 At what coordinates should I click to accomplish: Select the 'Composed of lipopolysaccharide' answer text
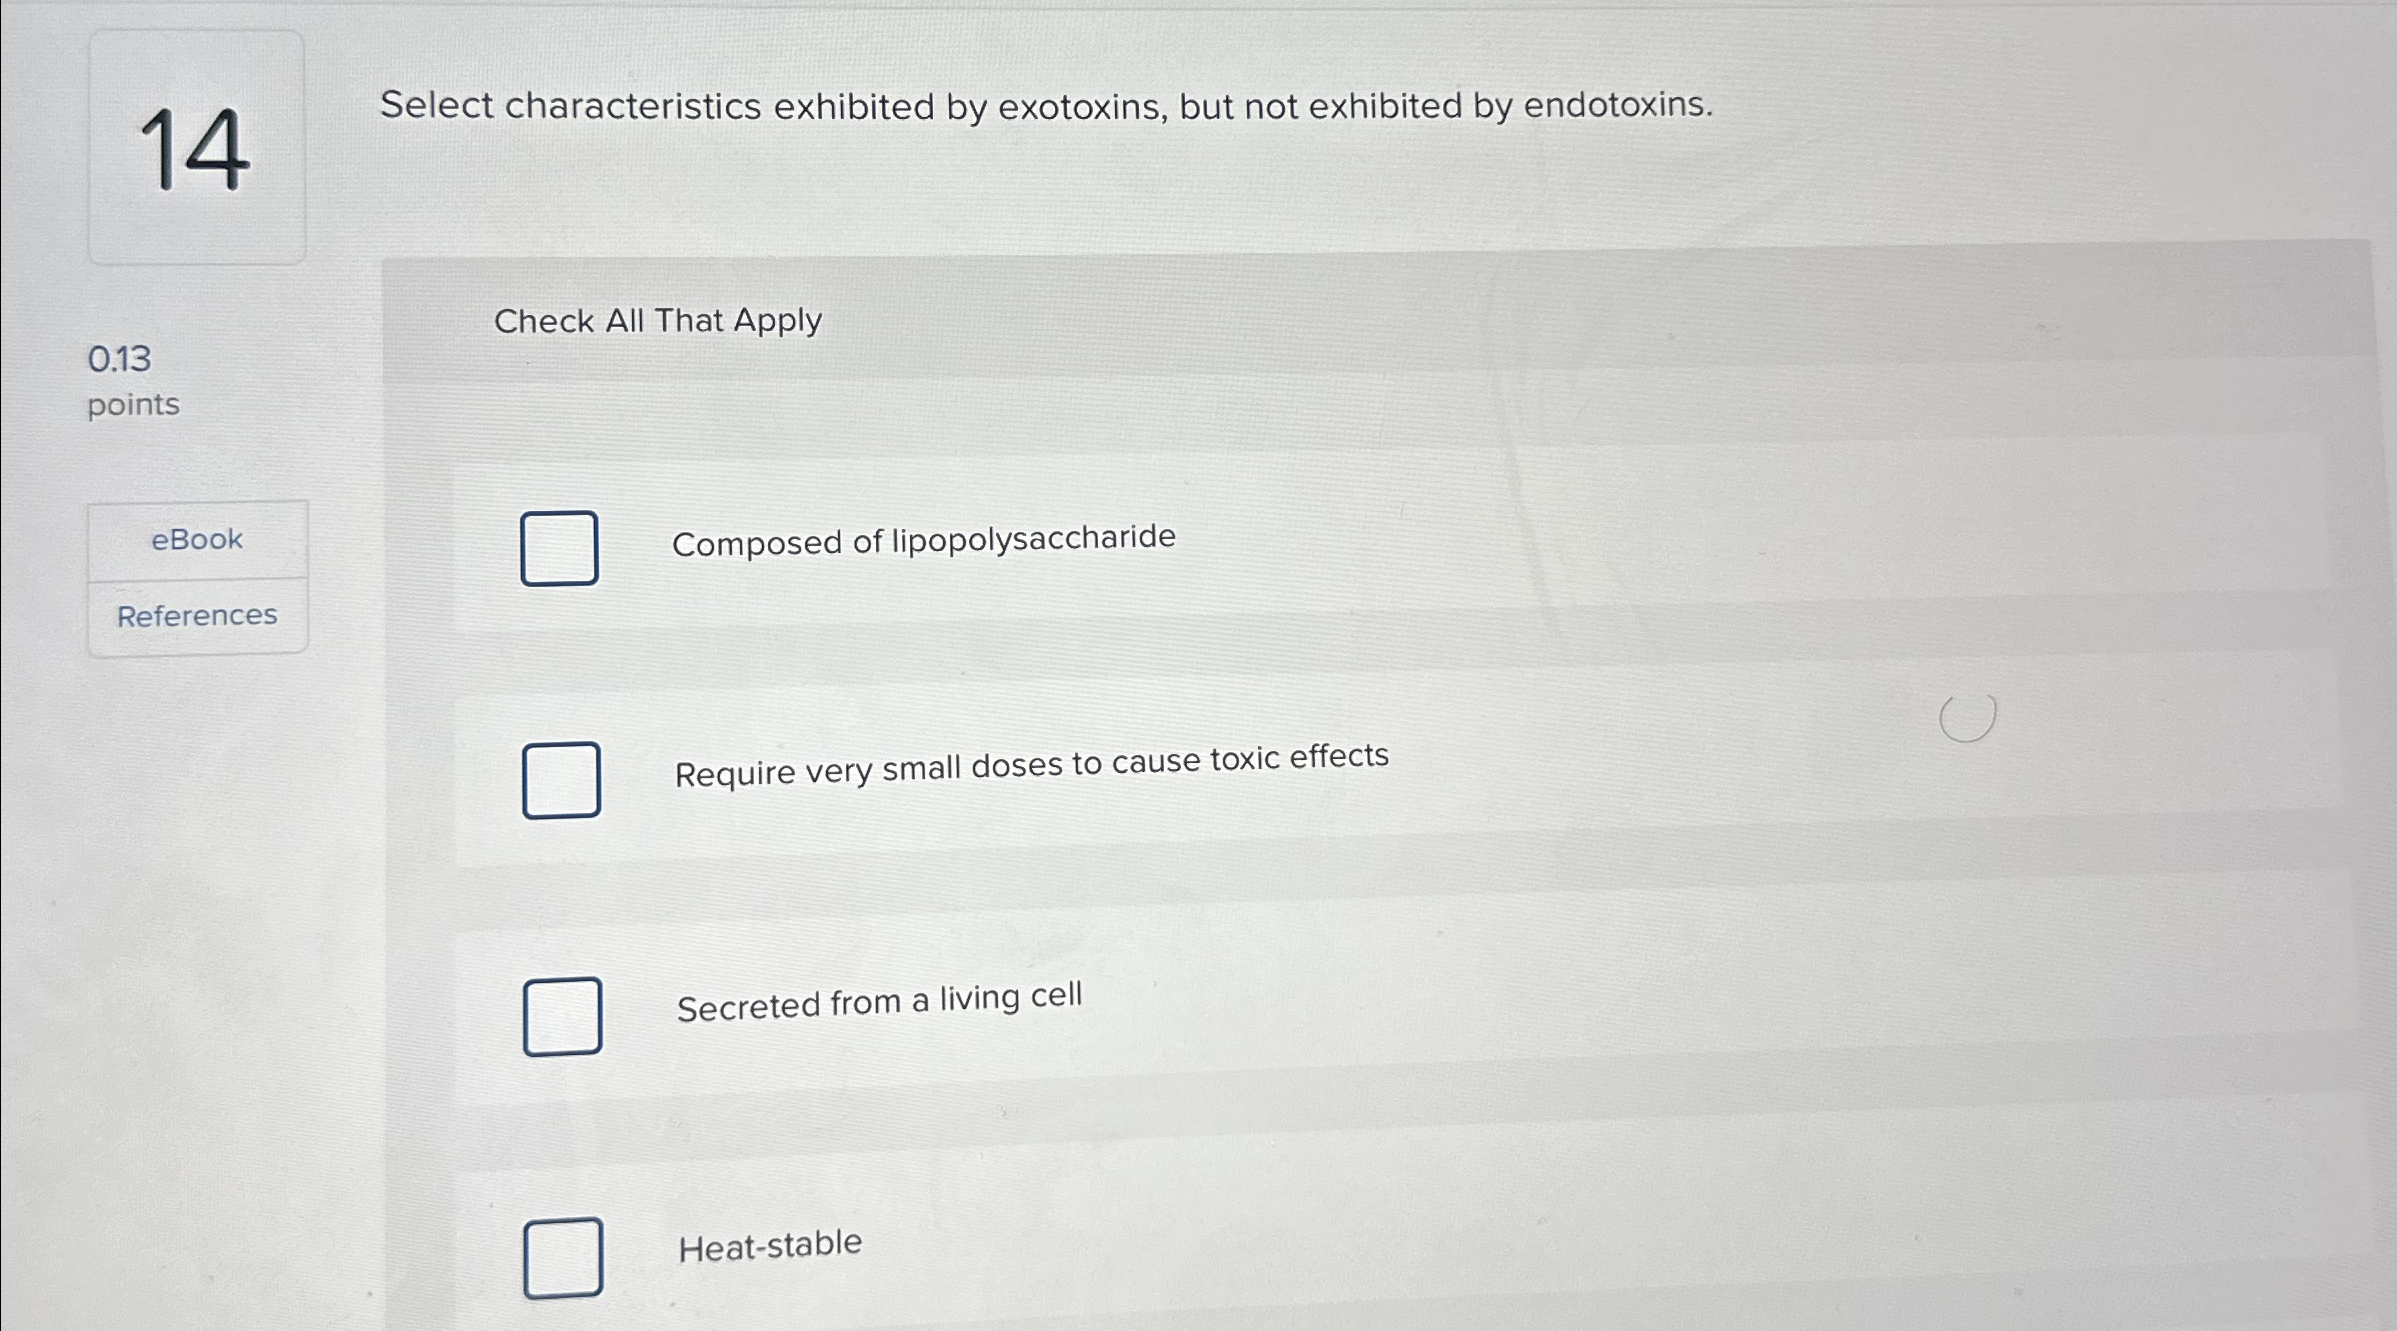coord(925,539)
